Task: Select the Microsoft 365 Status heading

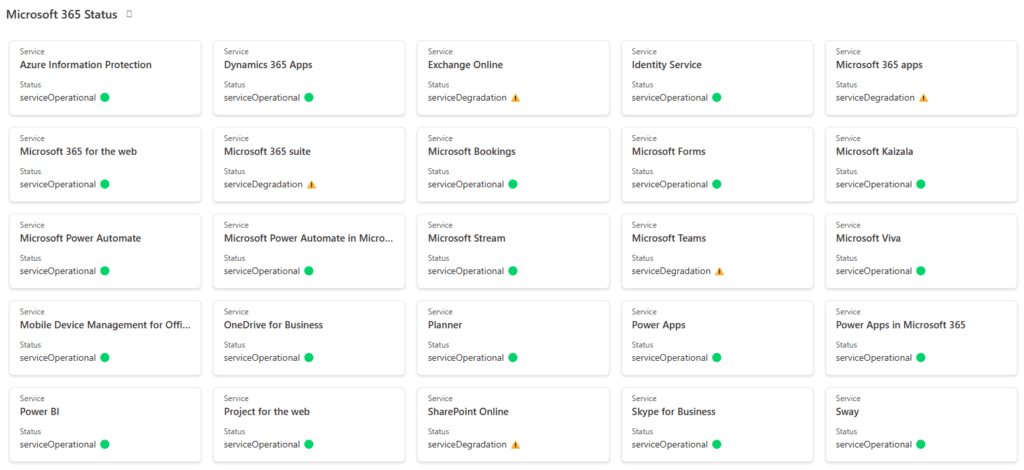Action: 61,14
